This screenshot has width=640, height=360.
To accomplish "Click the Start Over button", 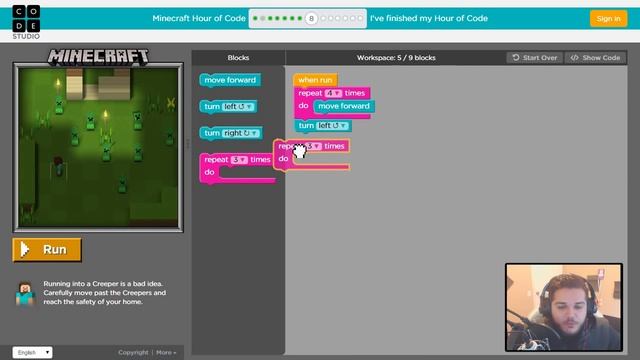I will tap(535, 58).
